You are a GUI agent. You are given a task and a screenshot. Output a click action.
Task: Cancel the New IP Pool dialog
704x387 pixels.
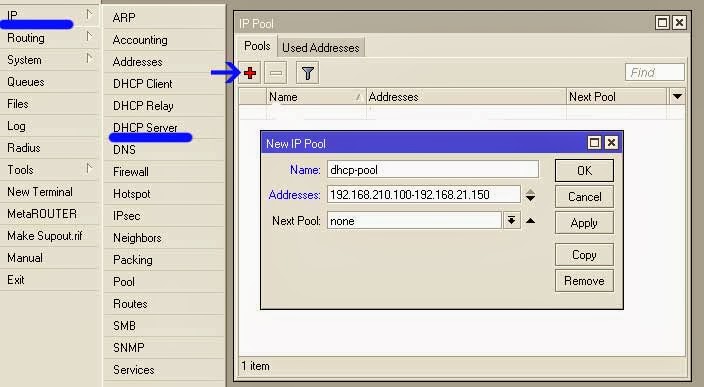point(584,197)
